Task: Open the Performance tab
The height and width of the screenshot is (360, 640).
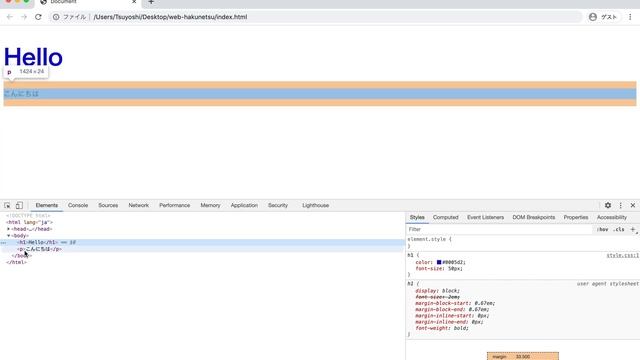Action: coord(175,205)
